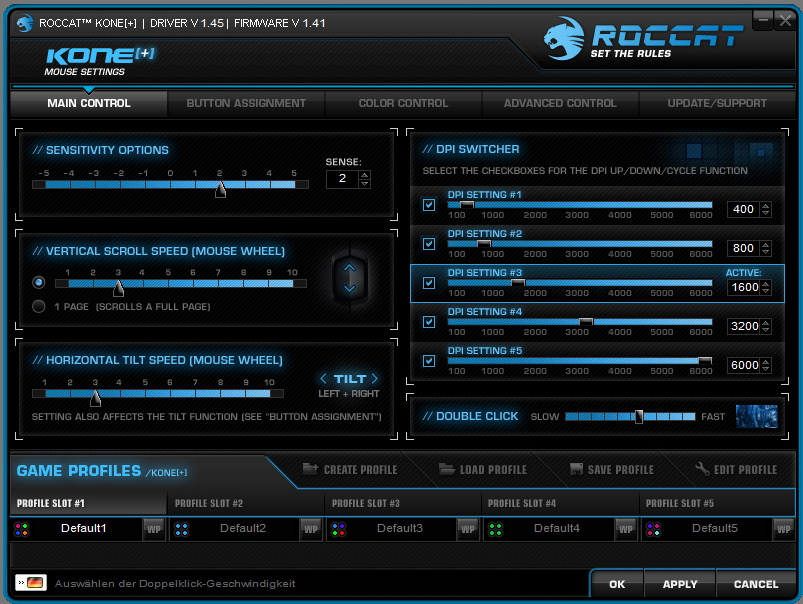The image size is (803, 604).
Task: Click the ROCCAT panther logo at top right
Action: [x=563, y=38]
